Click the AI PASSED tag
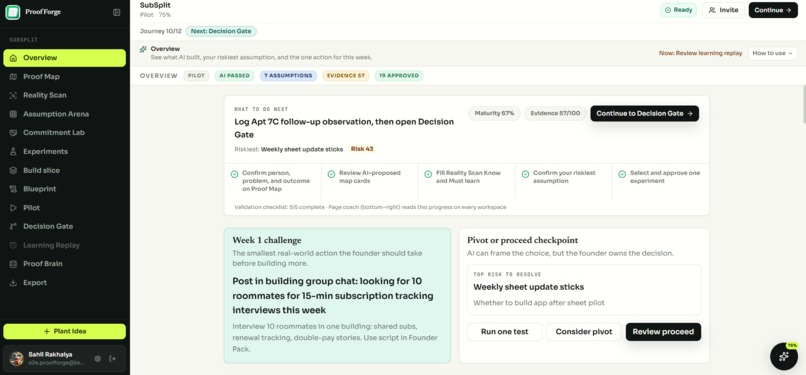 (234, 76)
